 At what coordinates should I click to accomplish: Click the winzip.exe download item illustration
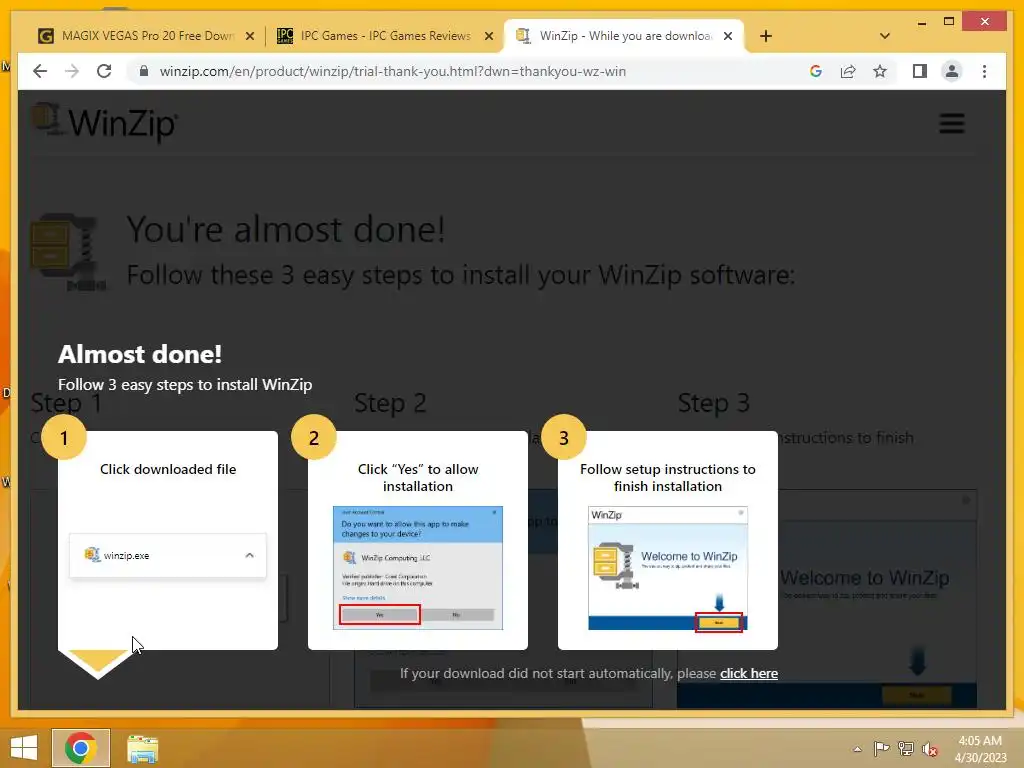[x=168, y=555]
